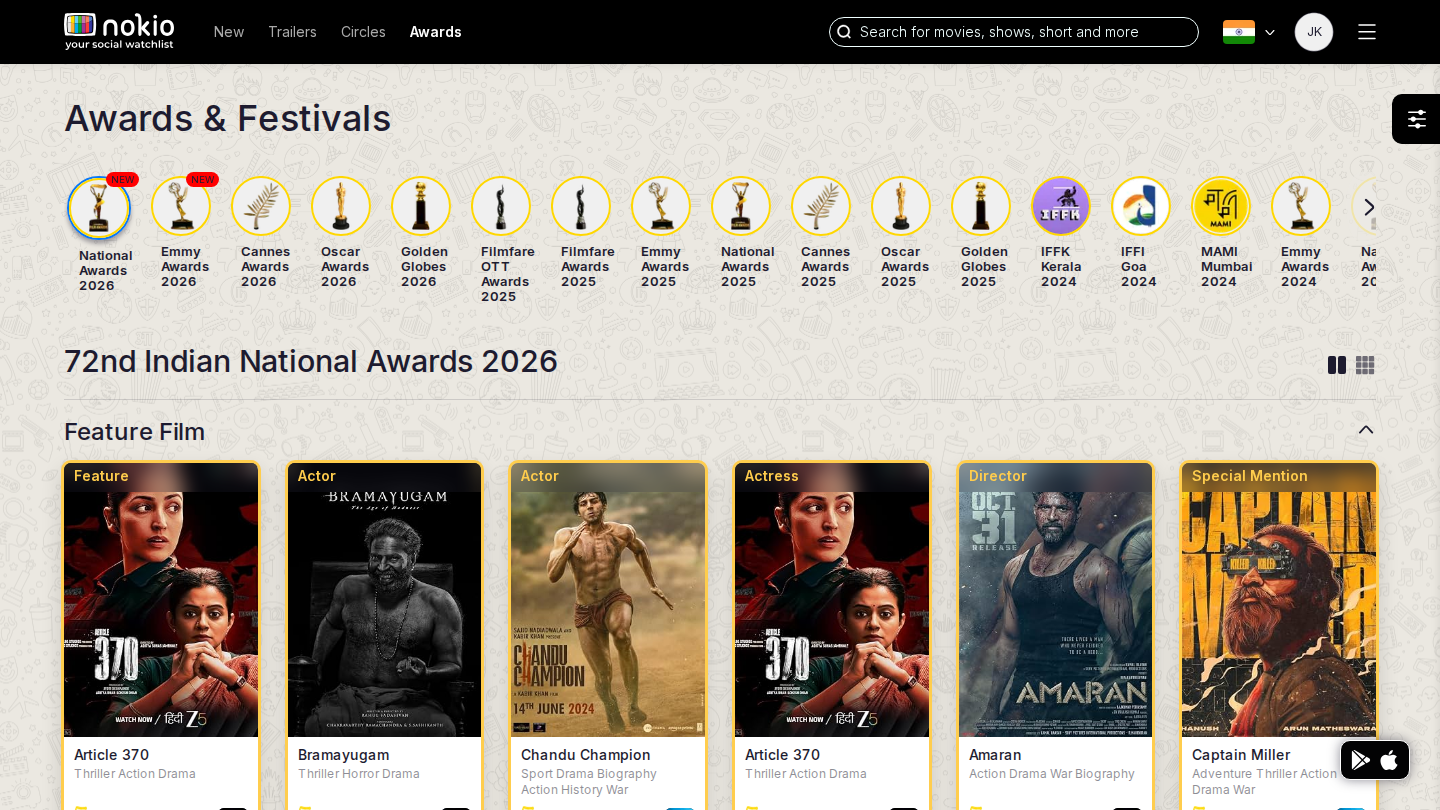Image resolution: width=1440 pixels, height=810 pixels.
Task: Click the "Awards & Festivals" page heading
Action: click(228, 118)
